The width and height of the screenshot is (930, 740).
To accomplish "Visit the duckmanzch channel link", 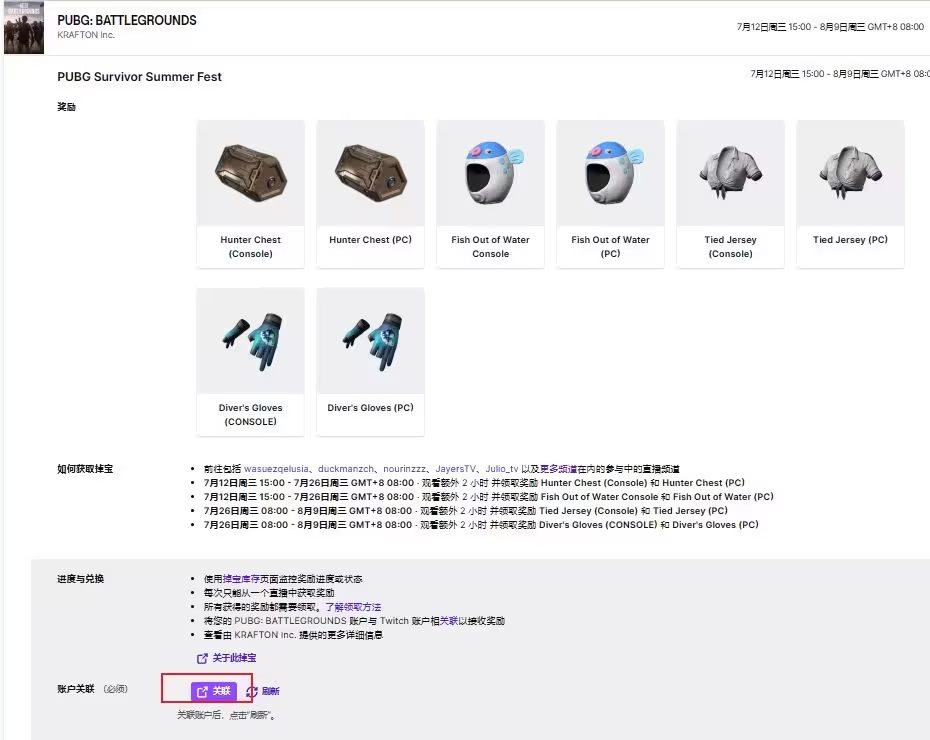I will (x=346, y=468).
